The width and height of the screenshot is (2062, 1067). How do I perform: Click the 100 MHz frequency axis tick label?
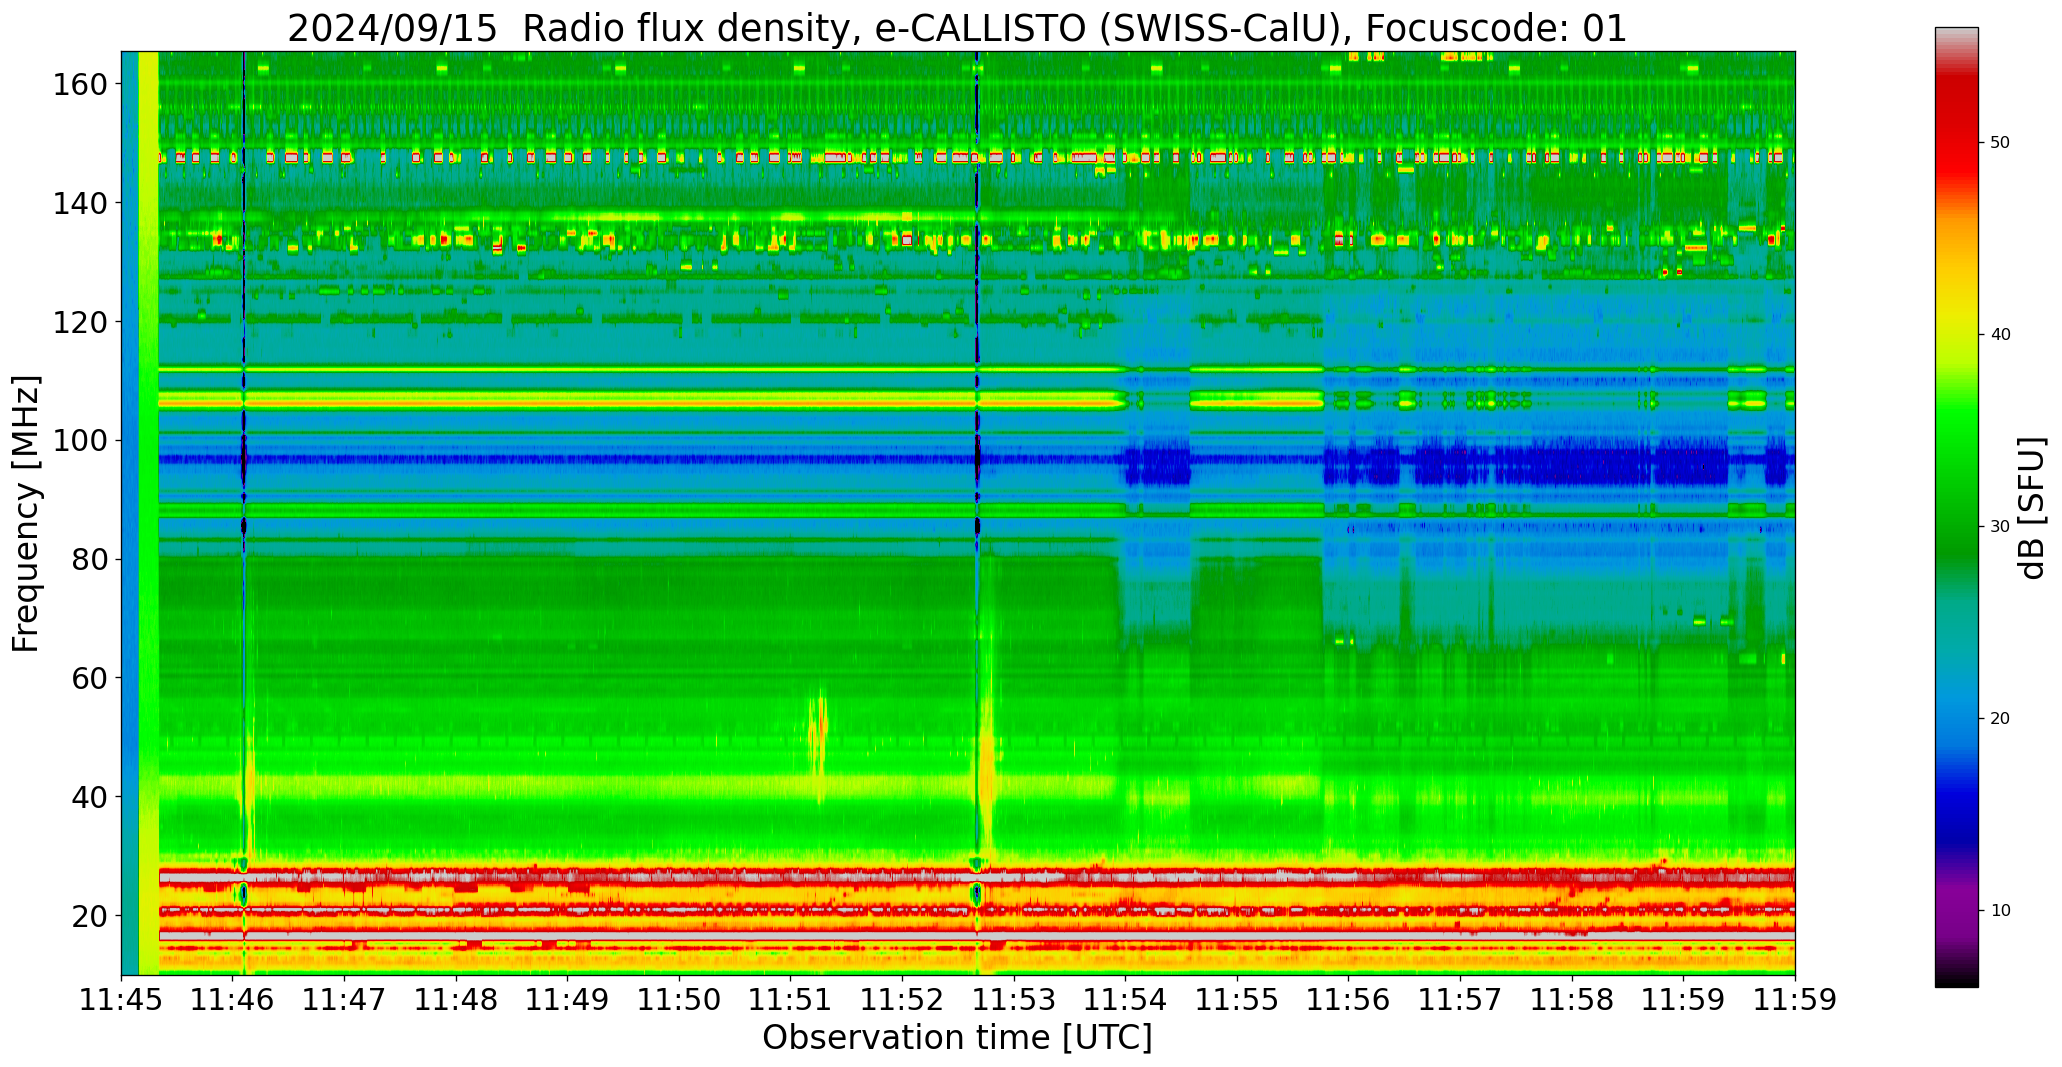[80, 441]
